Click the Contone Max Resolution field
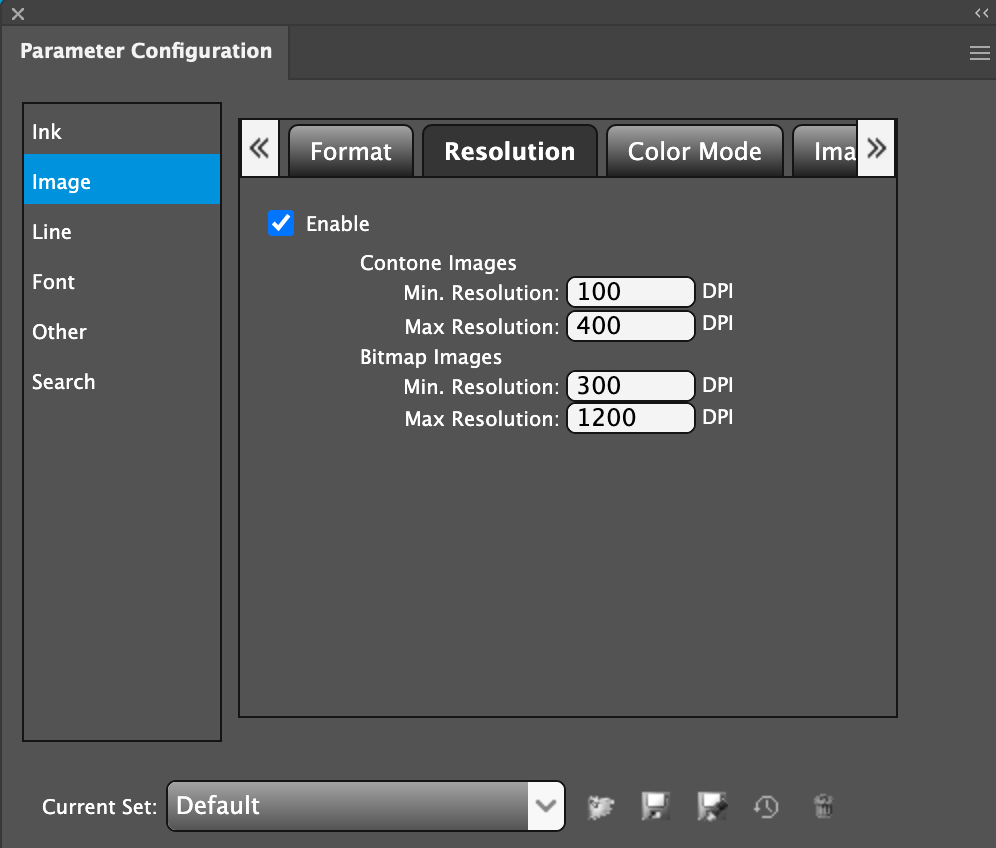 tap(630, 326)
